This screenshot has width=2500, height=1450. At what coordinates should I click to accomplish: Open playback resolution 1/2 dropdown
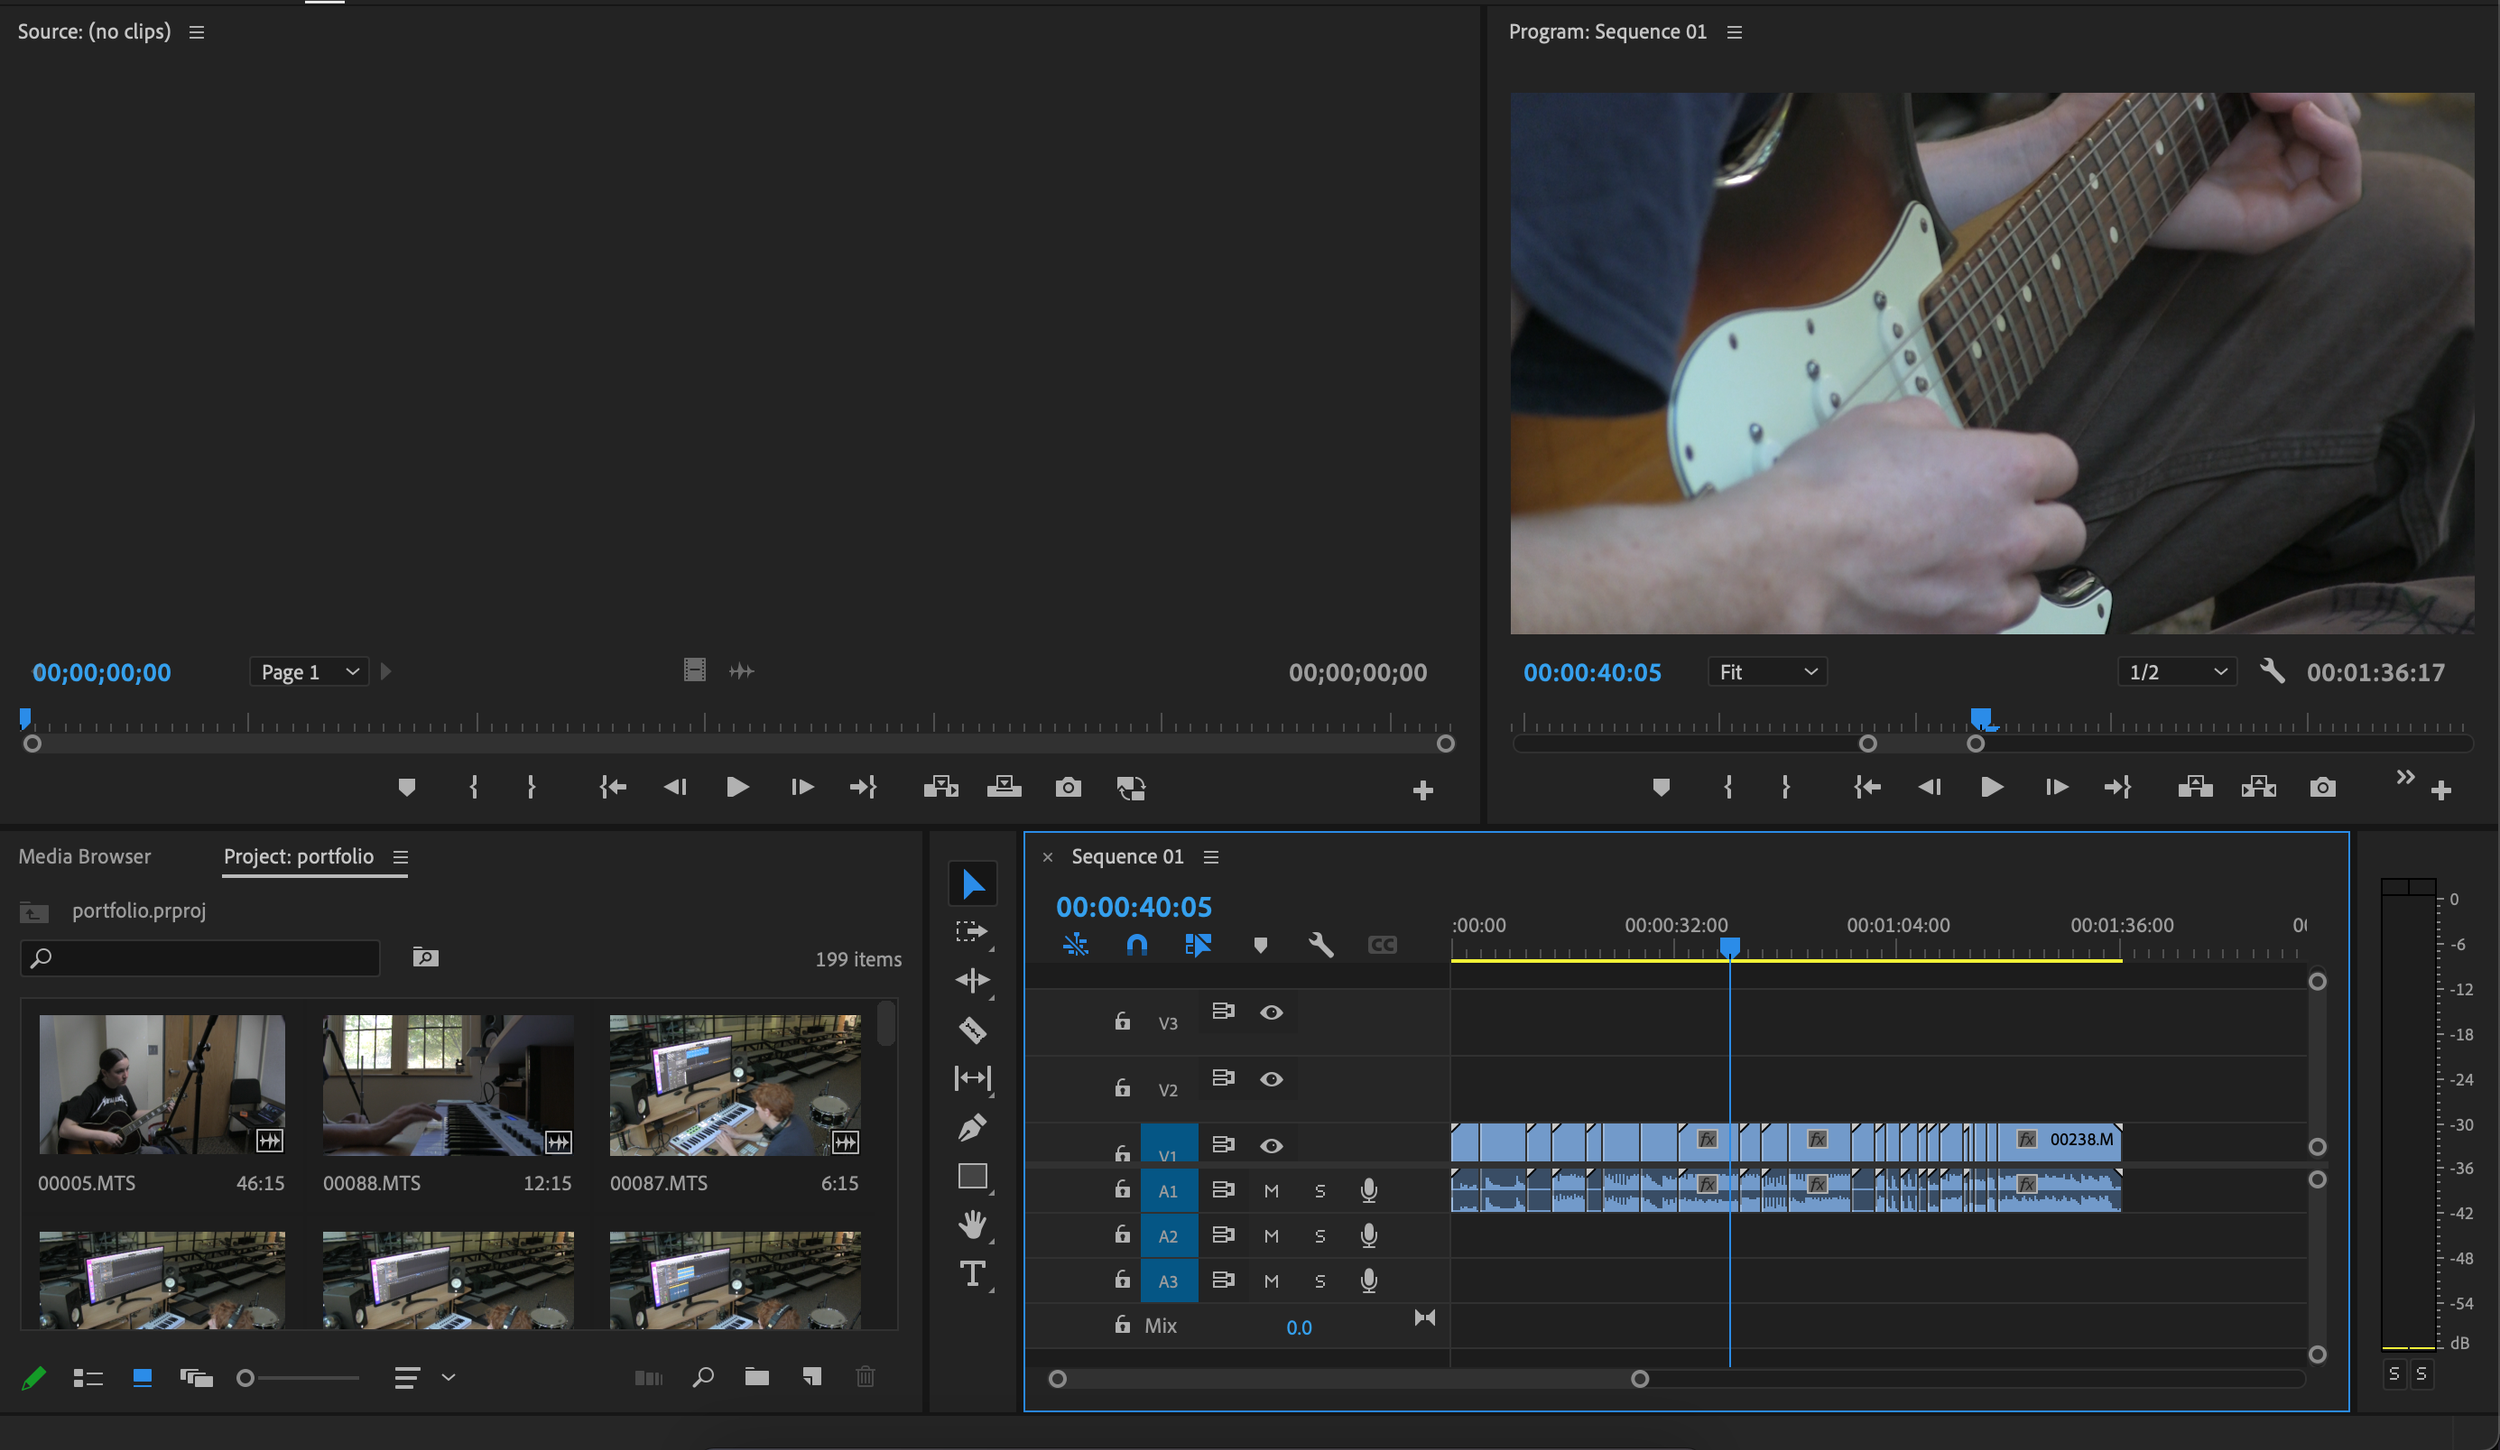click(2177, 672)
